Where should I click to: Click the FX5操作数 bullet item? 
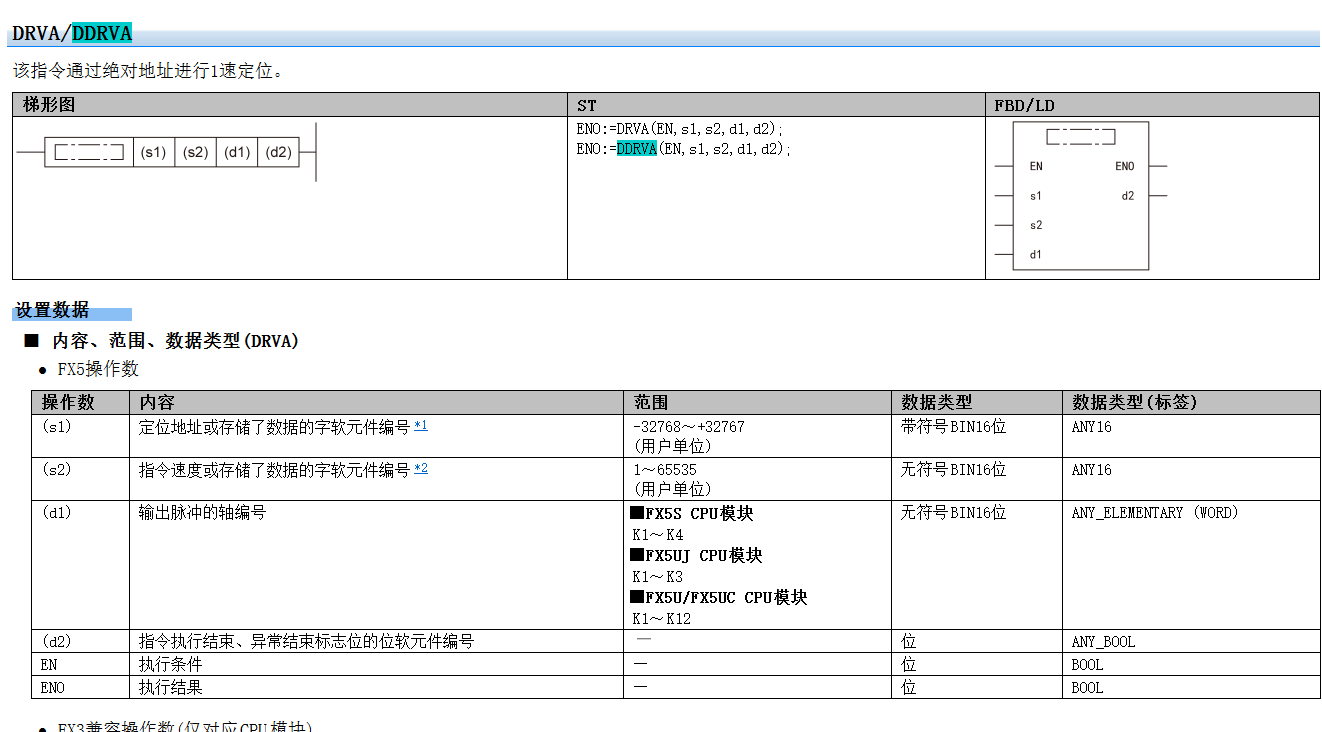98,369
